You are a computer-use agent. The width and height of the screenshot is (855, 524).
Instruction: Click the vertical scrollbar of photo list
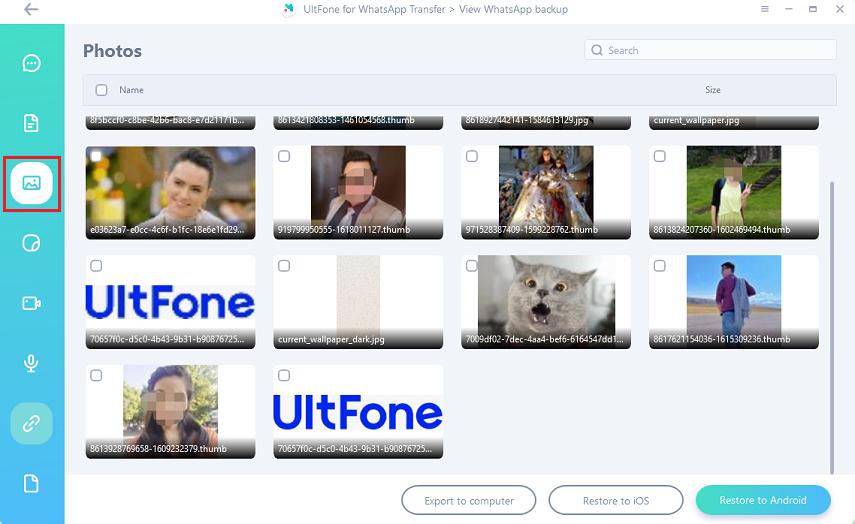point(832,327)
